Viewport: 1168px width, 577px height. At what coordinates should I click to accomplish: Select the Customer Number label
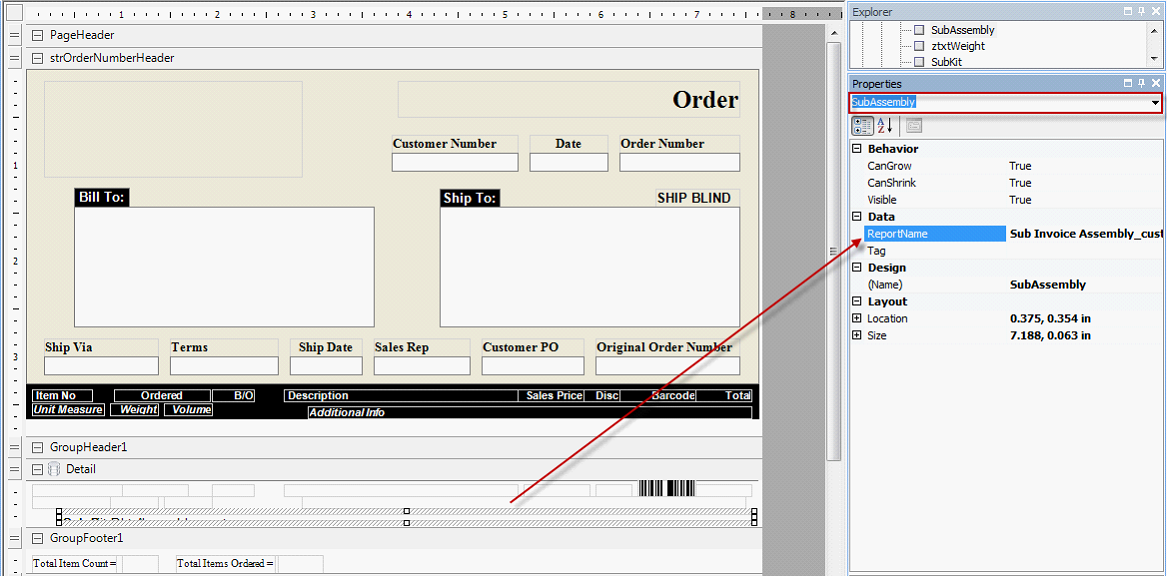454,144
